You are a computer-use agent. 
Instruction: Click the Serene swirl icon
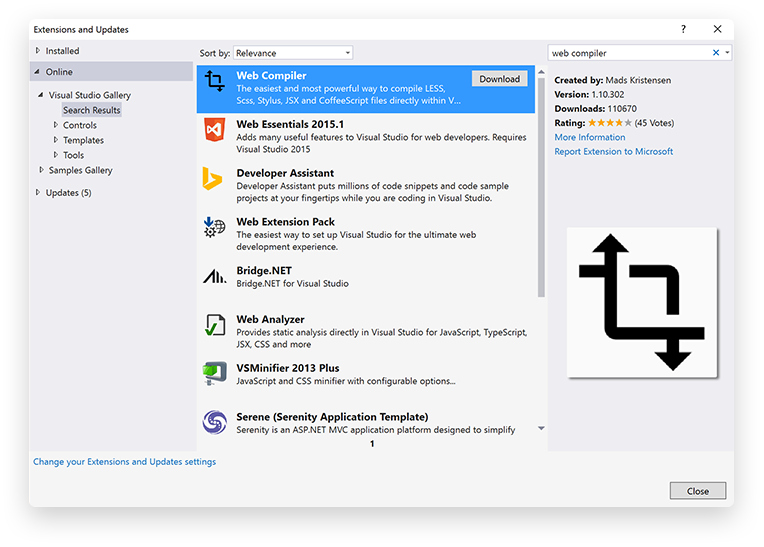(214, 422)
